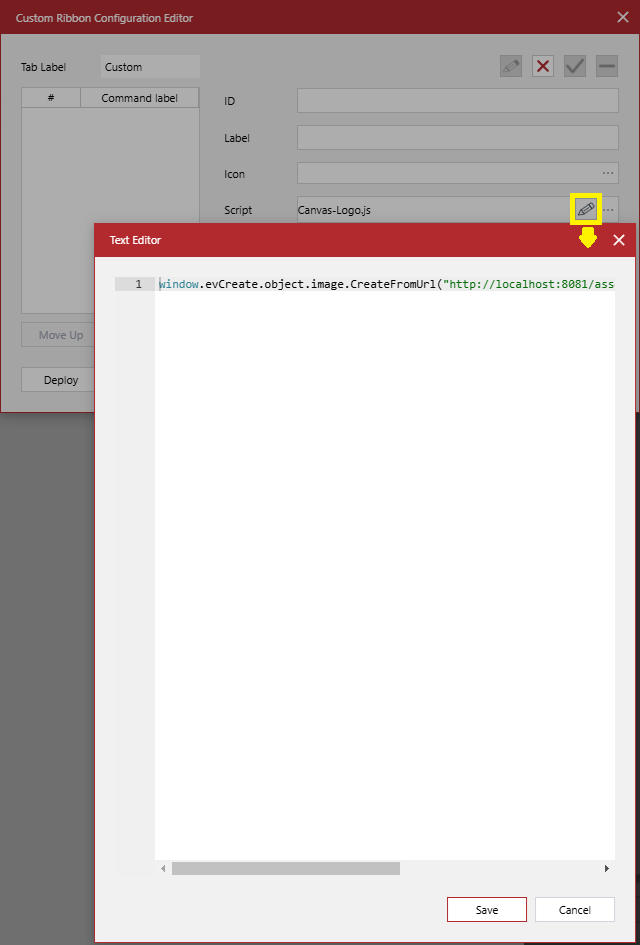Browse for script file using ellipsis
Image resolution: width=640 pixels, height=945 pixels.
[609, 210]
